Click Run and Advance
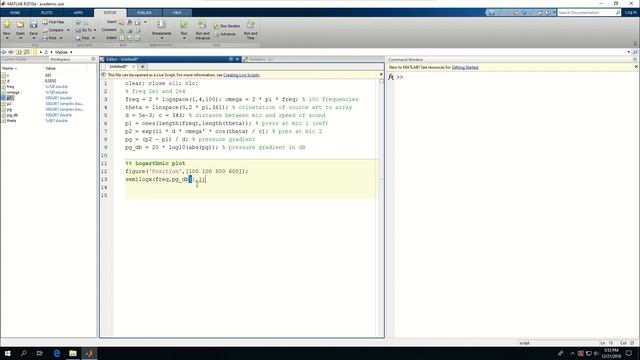The width and height of the screenshot is (640, 360). click(x=202, y=30)
